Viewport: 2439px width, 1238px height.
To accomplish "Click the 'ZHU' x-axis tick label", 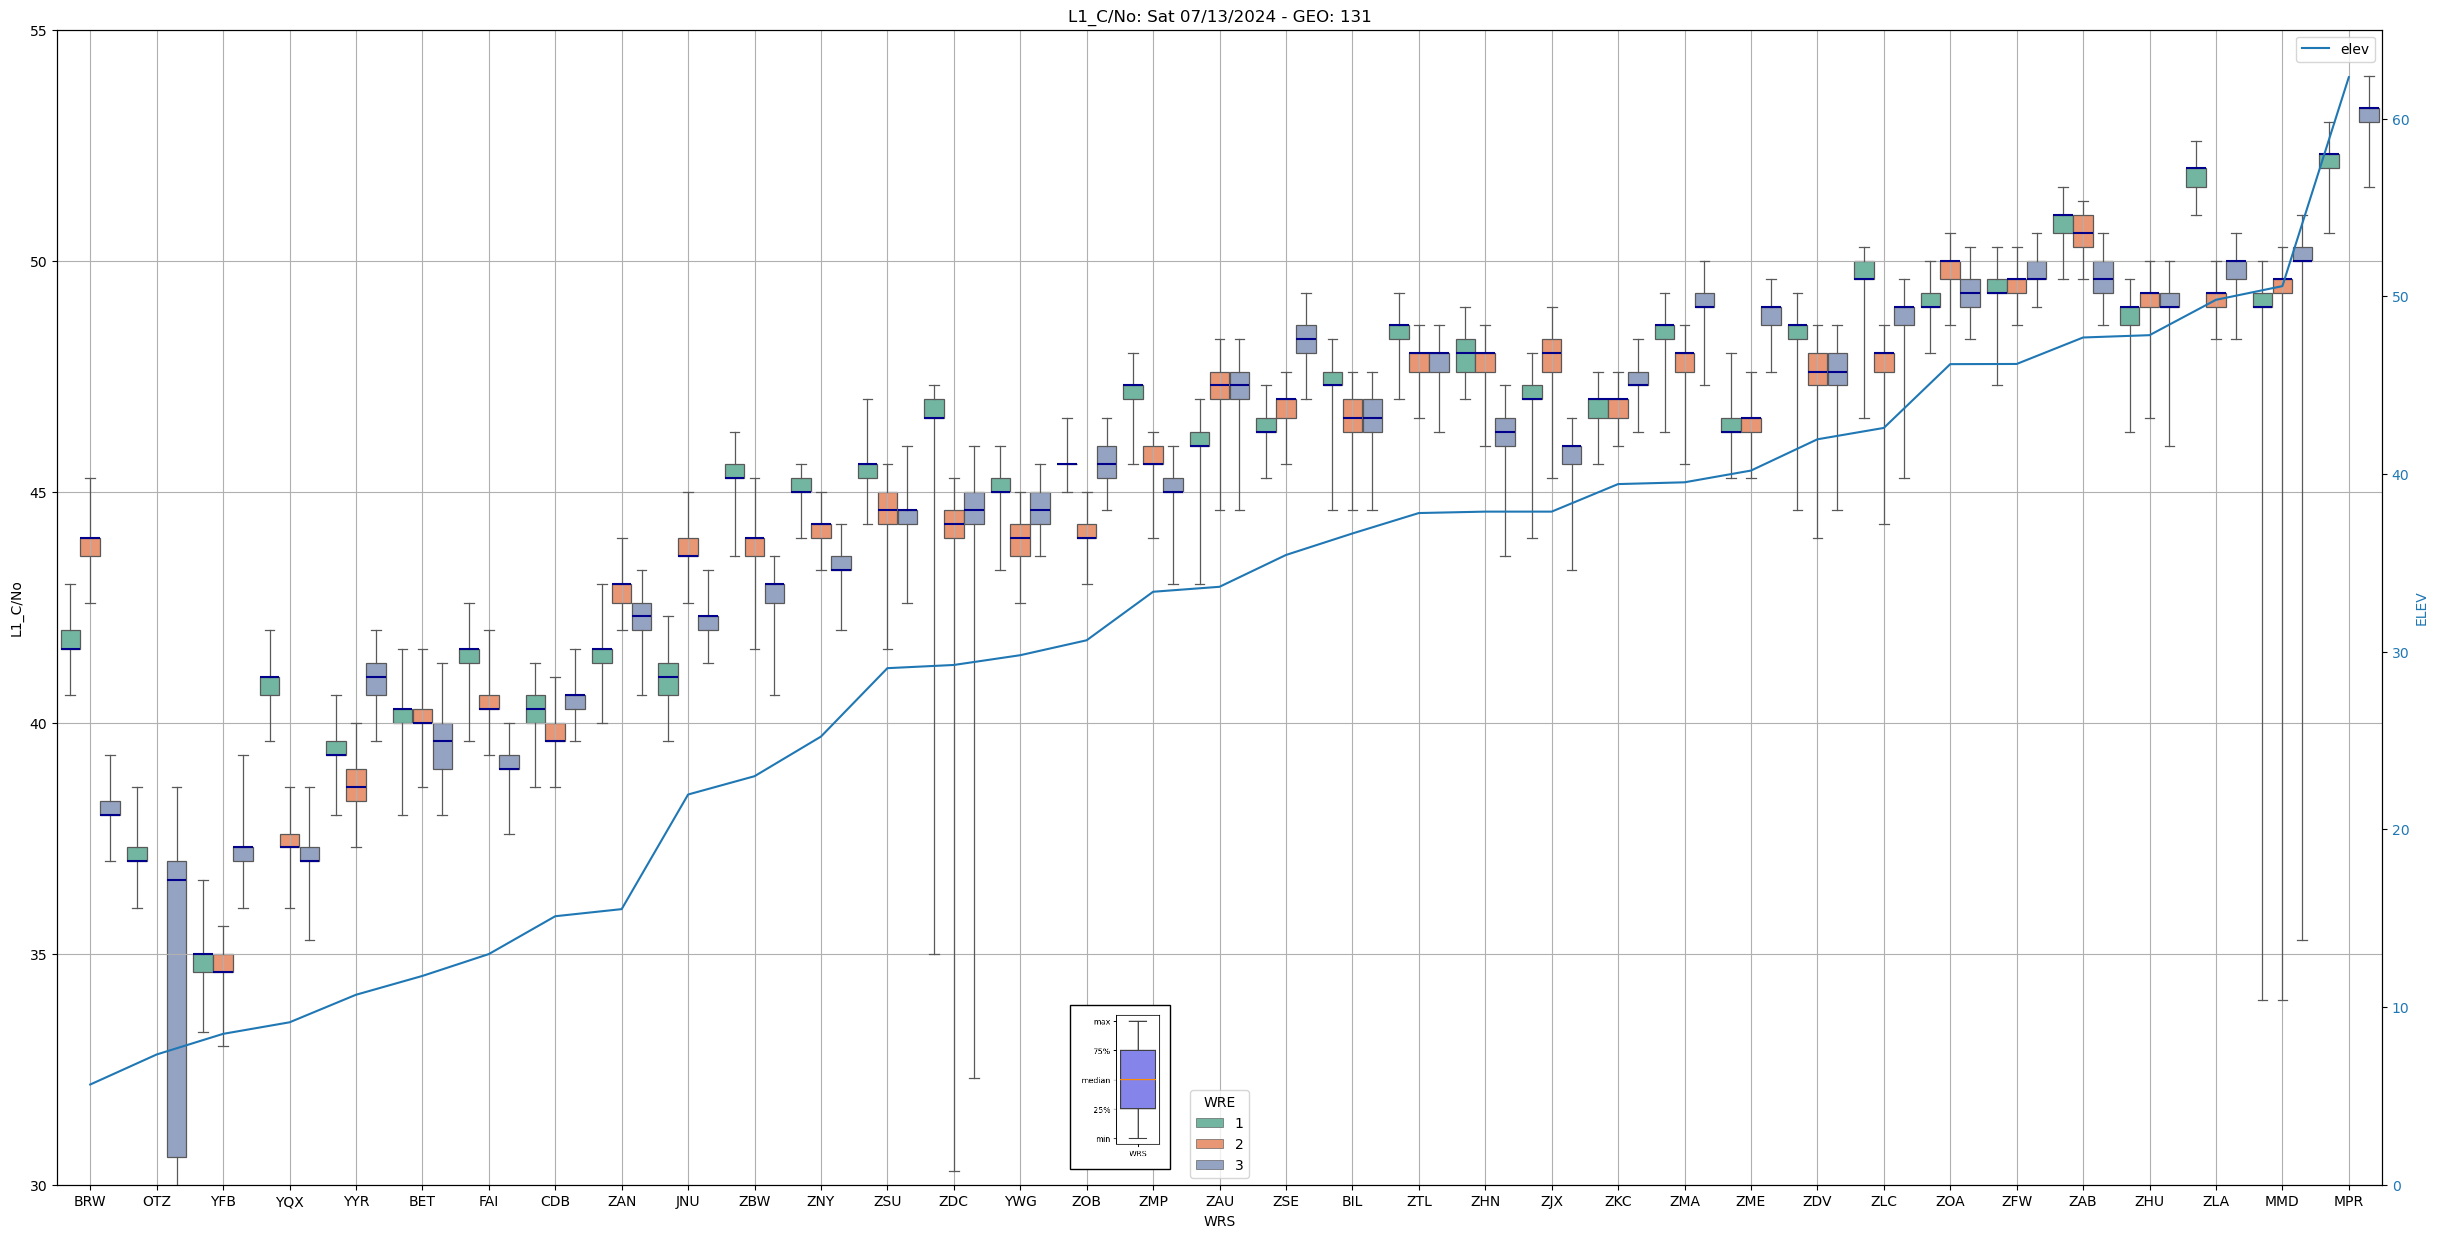I will (2150, 1201).
